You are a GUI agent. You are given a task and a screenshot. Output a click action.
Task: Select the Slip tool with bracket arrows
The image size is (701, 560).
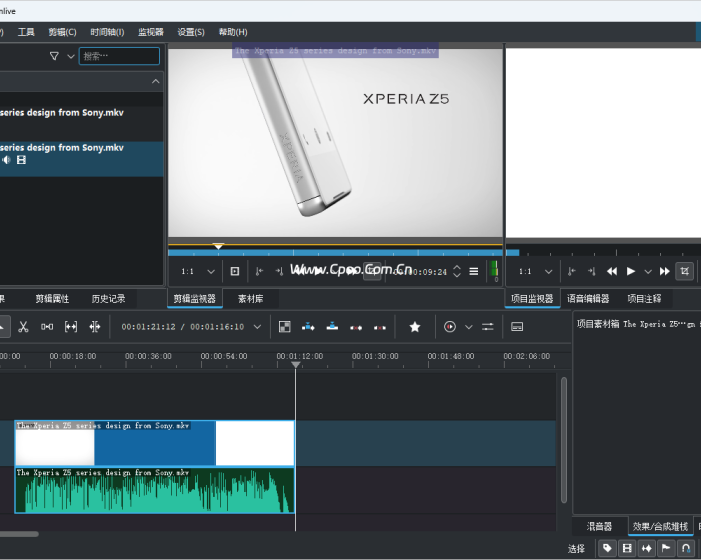pyautogui.click(x=71, y=327)
